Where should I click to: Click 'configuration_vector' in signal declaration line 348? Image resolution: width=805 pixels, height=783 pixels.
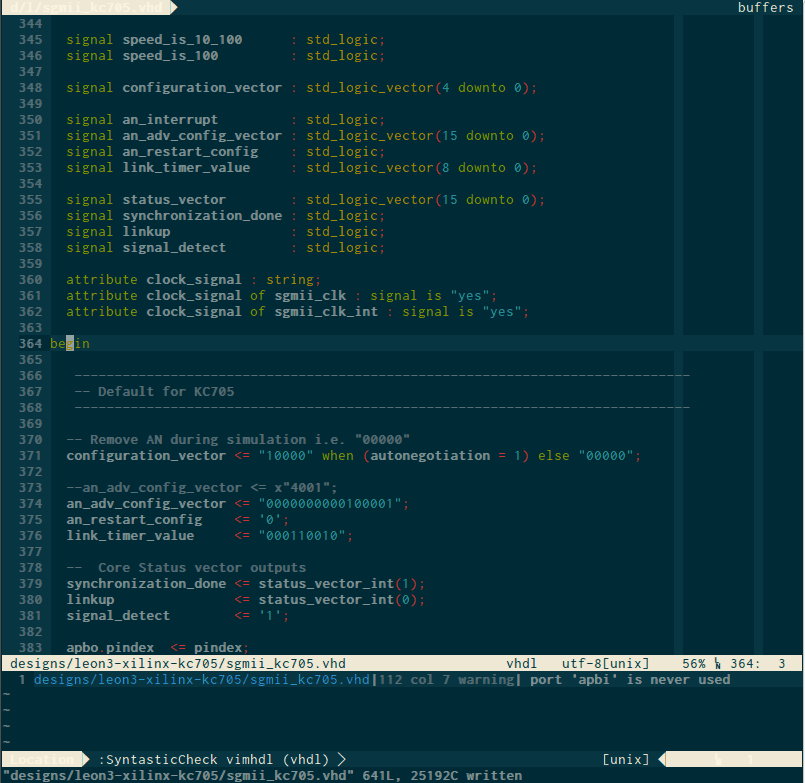(202, 88)
